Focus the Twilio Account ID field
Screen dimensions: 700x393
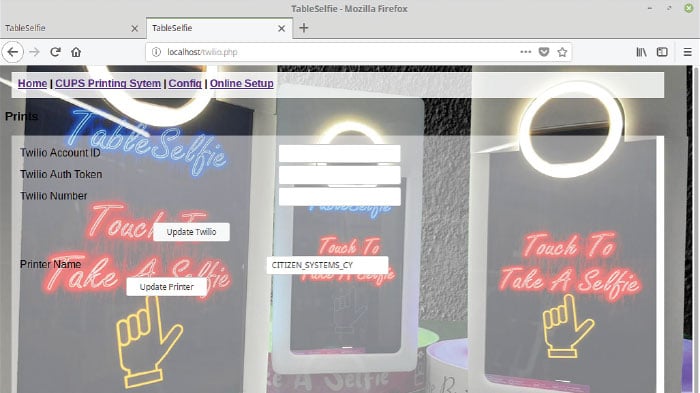point(340,154)
